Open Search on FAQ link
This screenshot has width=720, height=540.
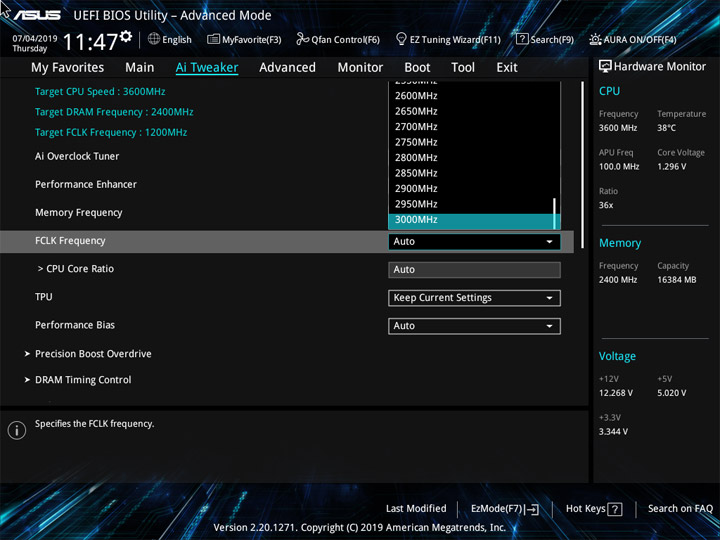pyautogui.click(x=680, y=509)
